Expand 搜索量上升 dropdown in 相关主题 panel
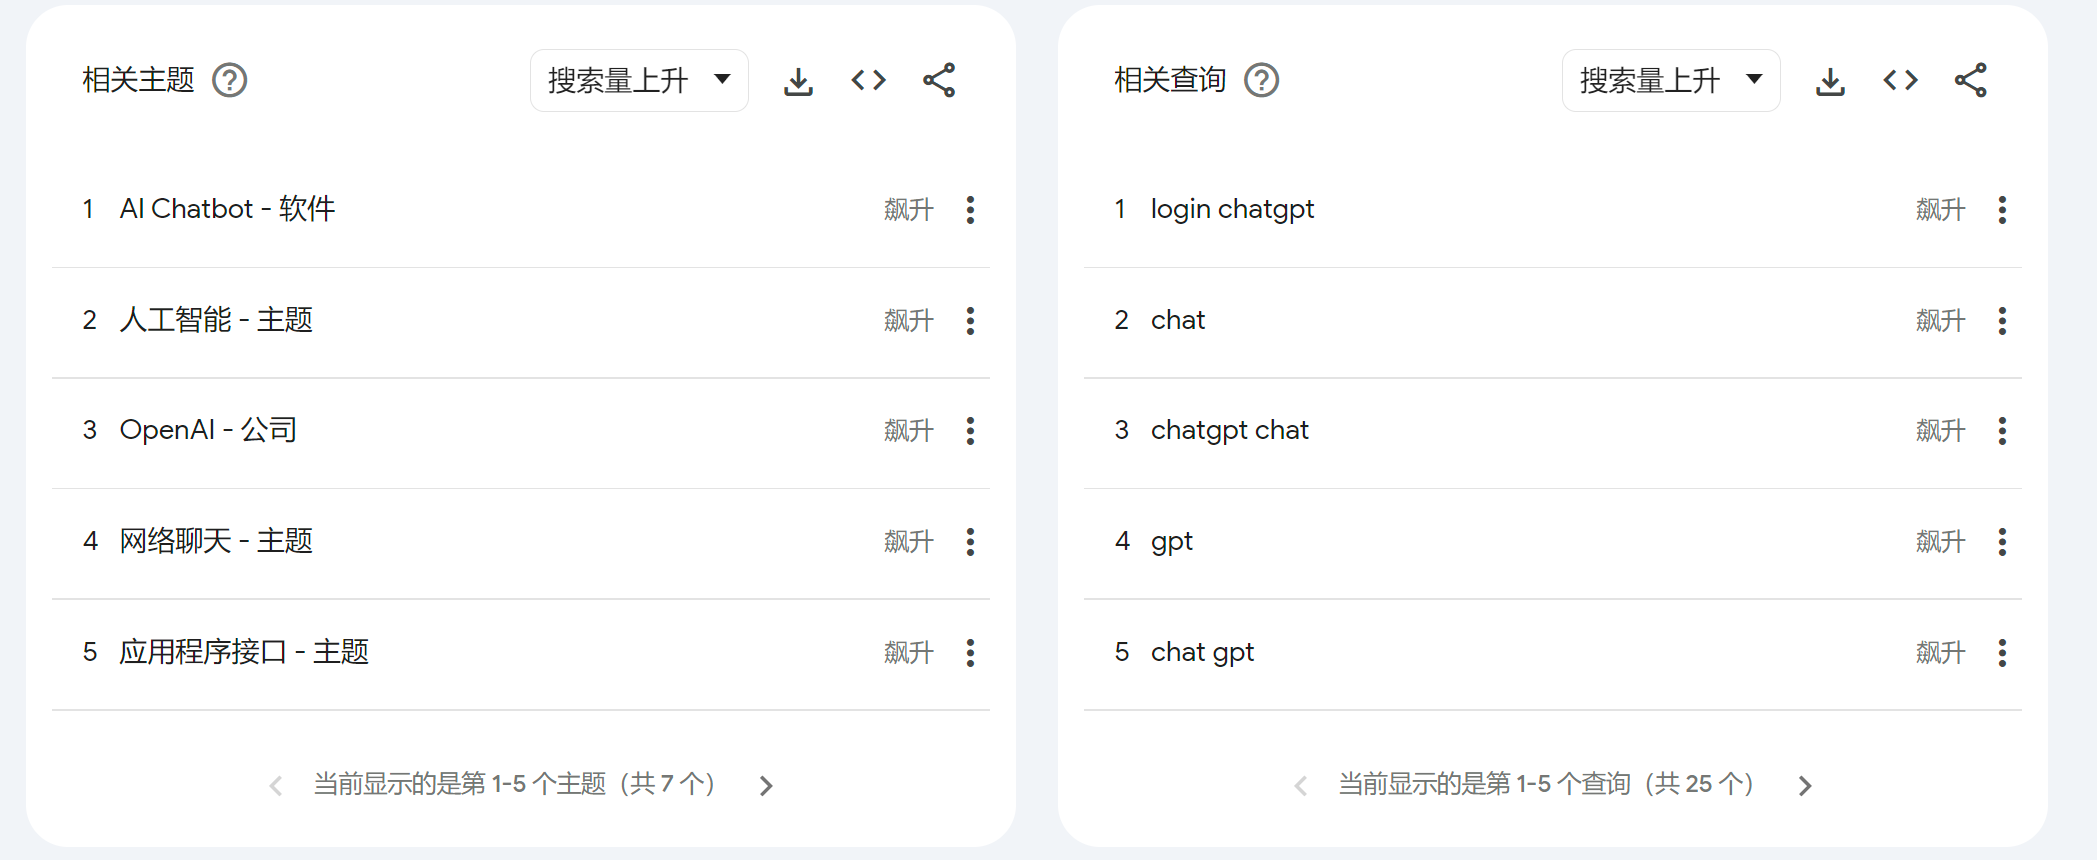This screenshot has height=860, width=2097. pyautogui.click(x=639, y=80)
